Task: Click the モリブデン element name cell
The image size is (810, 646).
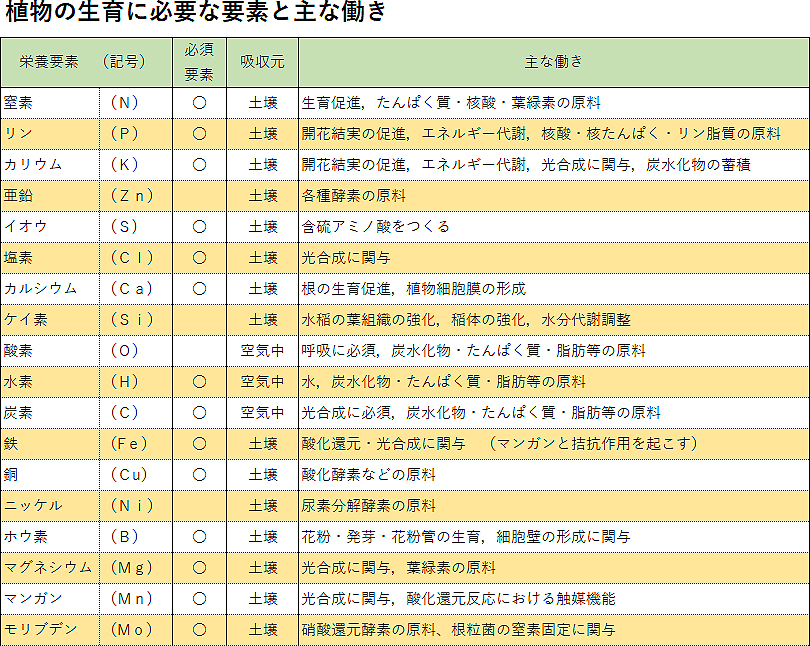Action: (x=50, y=629)
